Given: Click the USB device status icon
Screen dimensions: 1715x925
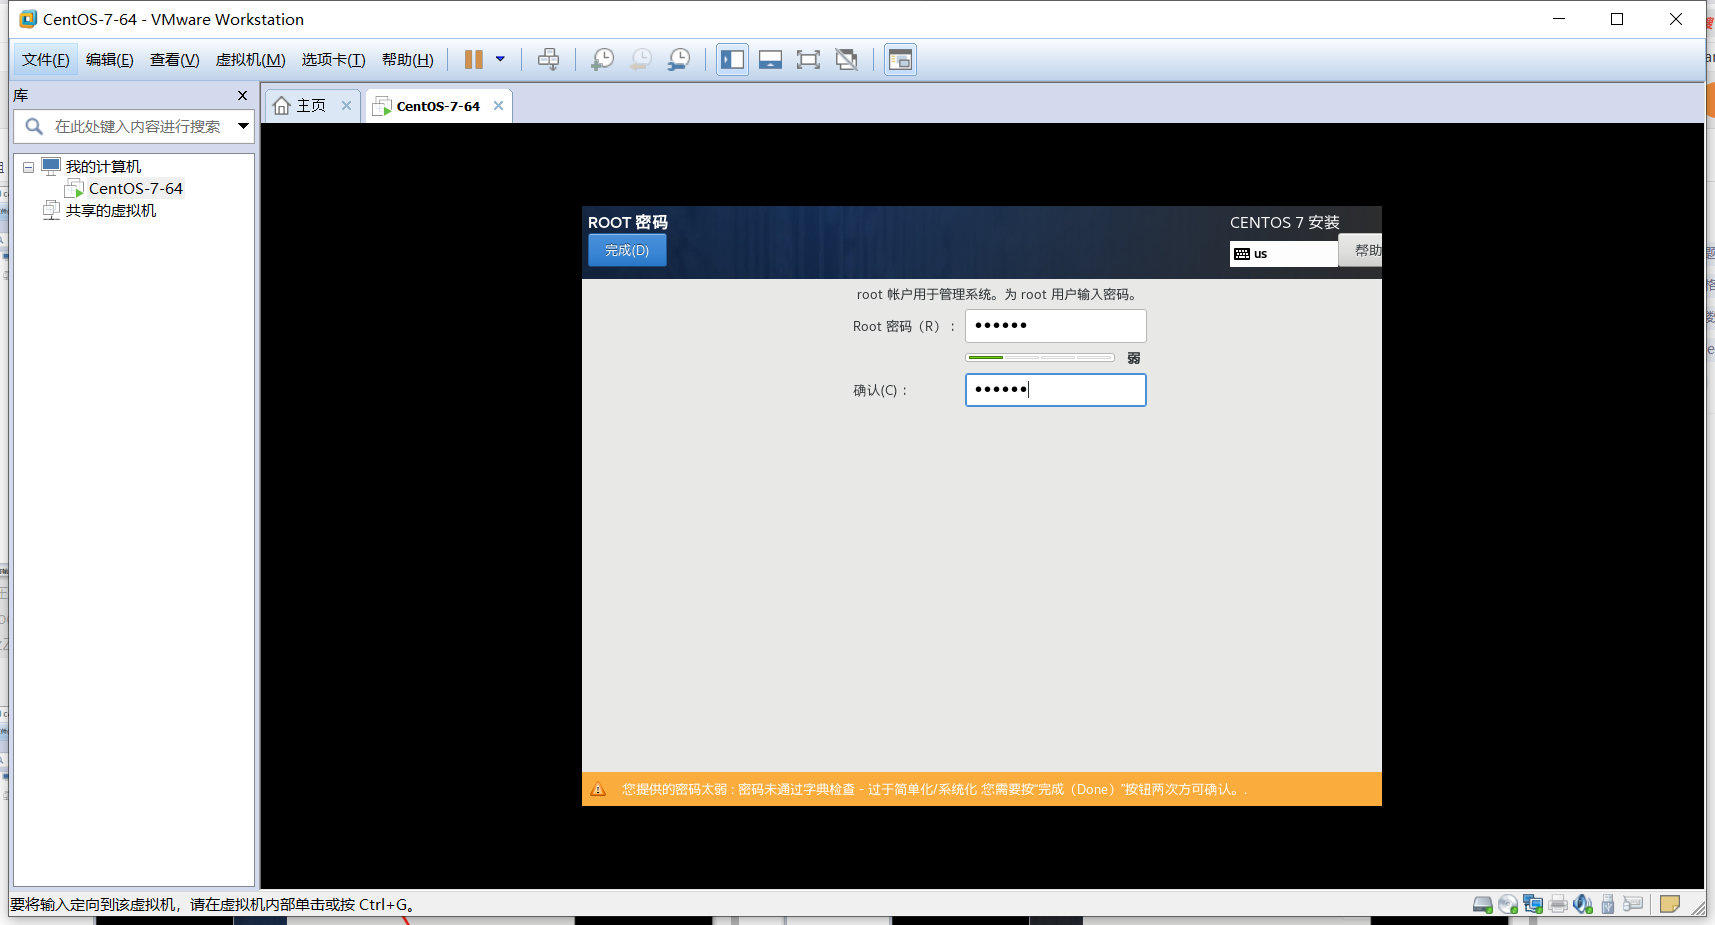Looking at the screenshot, I should (1608, 905).
